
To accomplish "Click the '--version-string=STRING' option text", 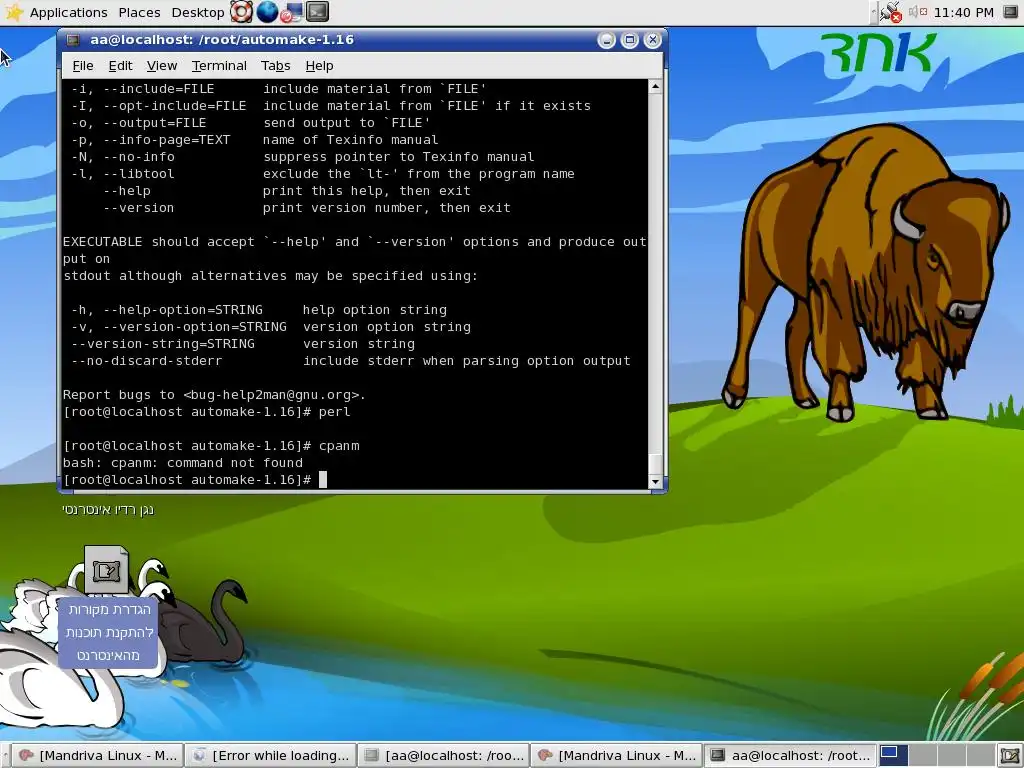I will 163,344.
